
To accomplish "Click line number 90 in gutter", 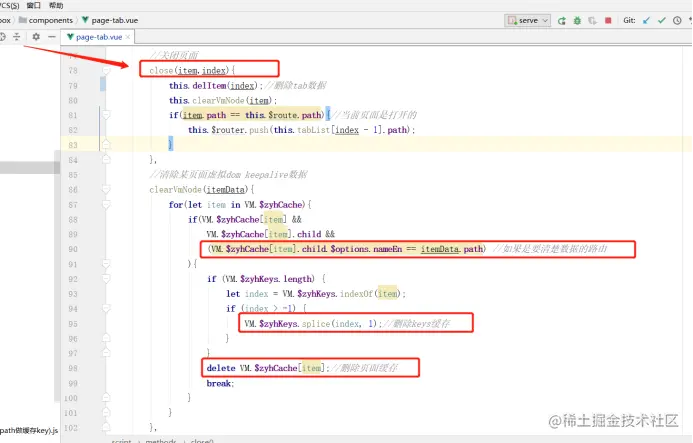I will point(73,249).
